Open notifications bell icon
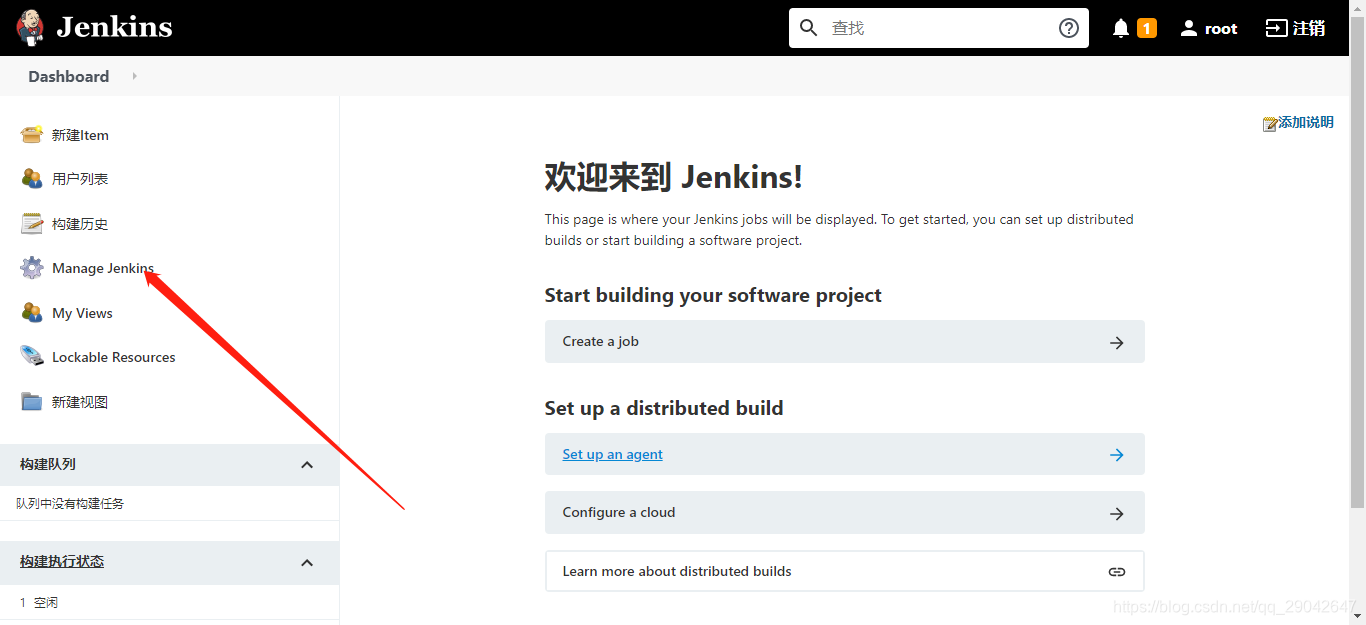The height and width of the screenshot is (625, 1366). pyautogui.click(x=1121, y=28)
